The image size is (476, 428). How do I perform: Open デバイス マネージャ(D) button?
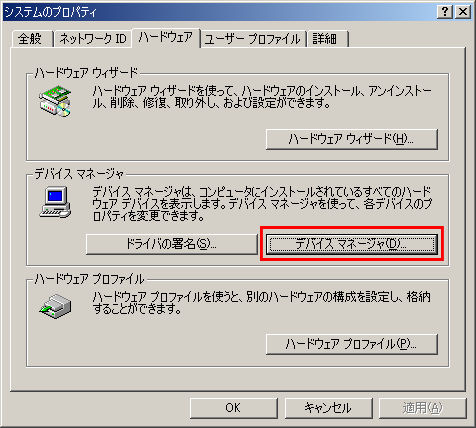(x=351, y=244)
